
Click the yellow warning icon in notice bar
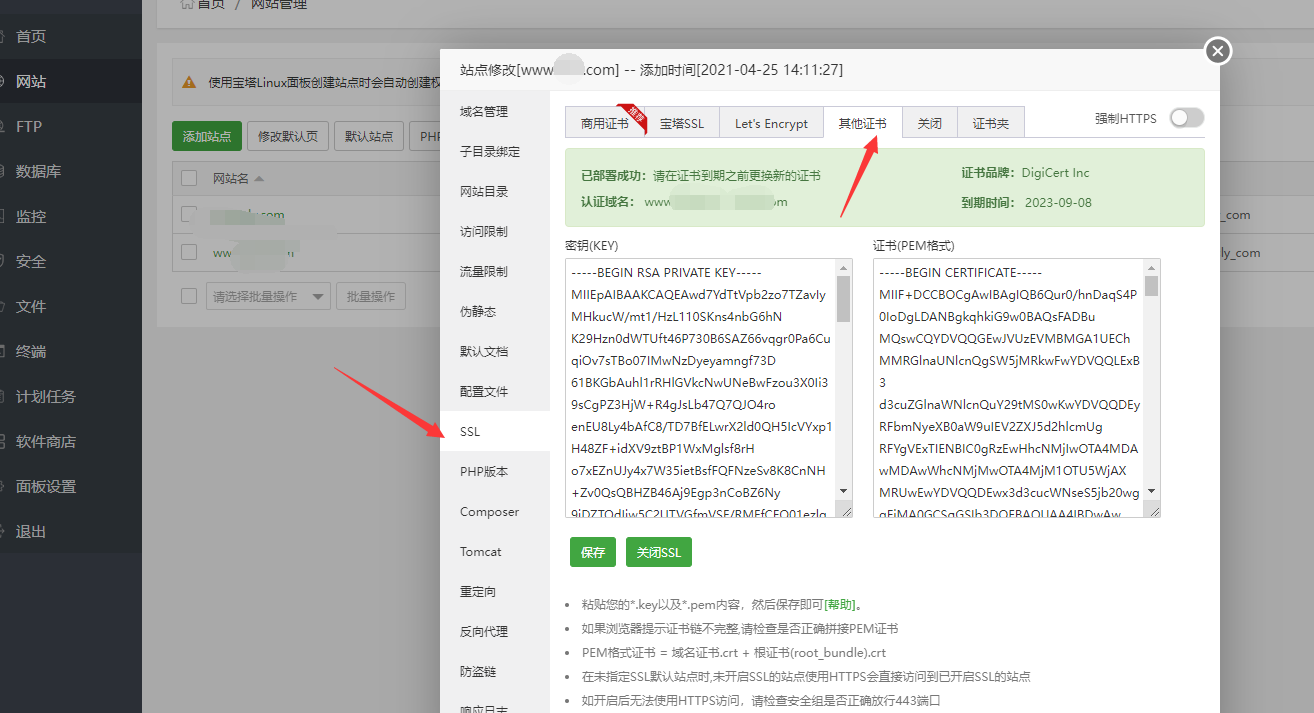189,82
